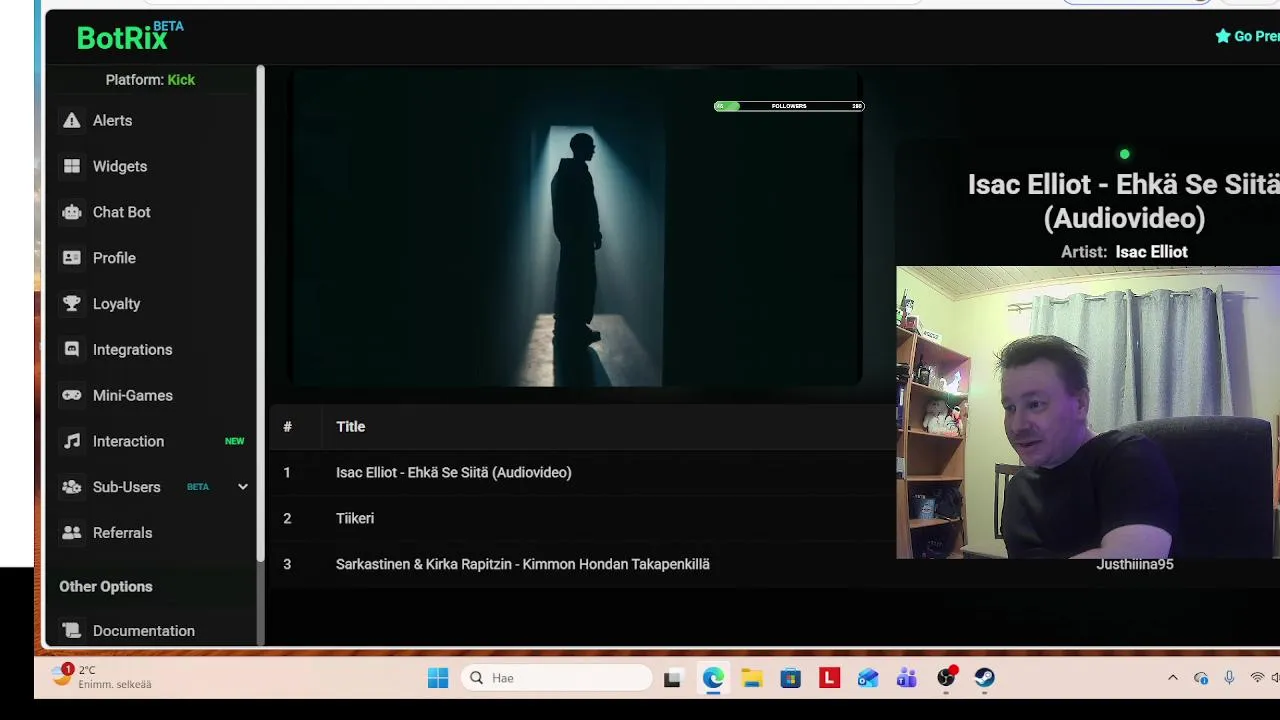Click the sidebar vertical scrollbar

click(260, 312)
